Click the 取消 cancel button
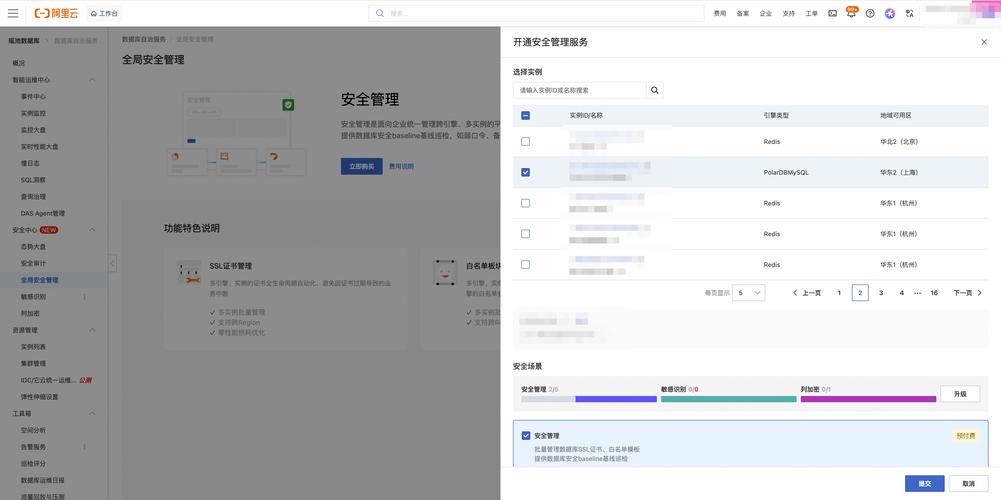 (x=968, y=483)
